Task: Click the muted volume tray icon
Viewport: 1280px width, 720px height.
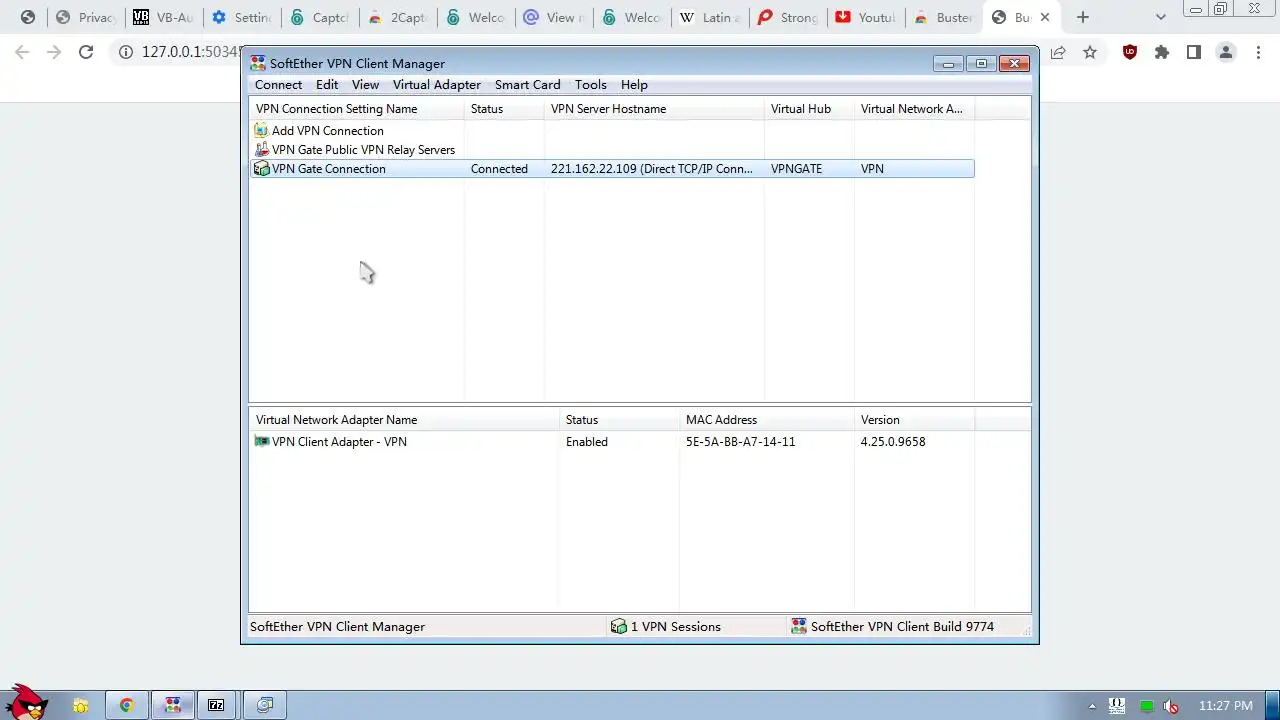Action: 1170,706
